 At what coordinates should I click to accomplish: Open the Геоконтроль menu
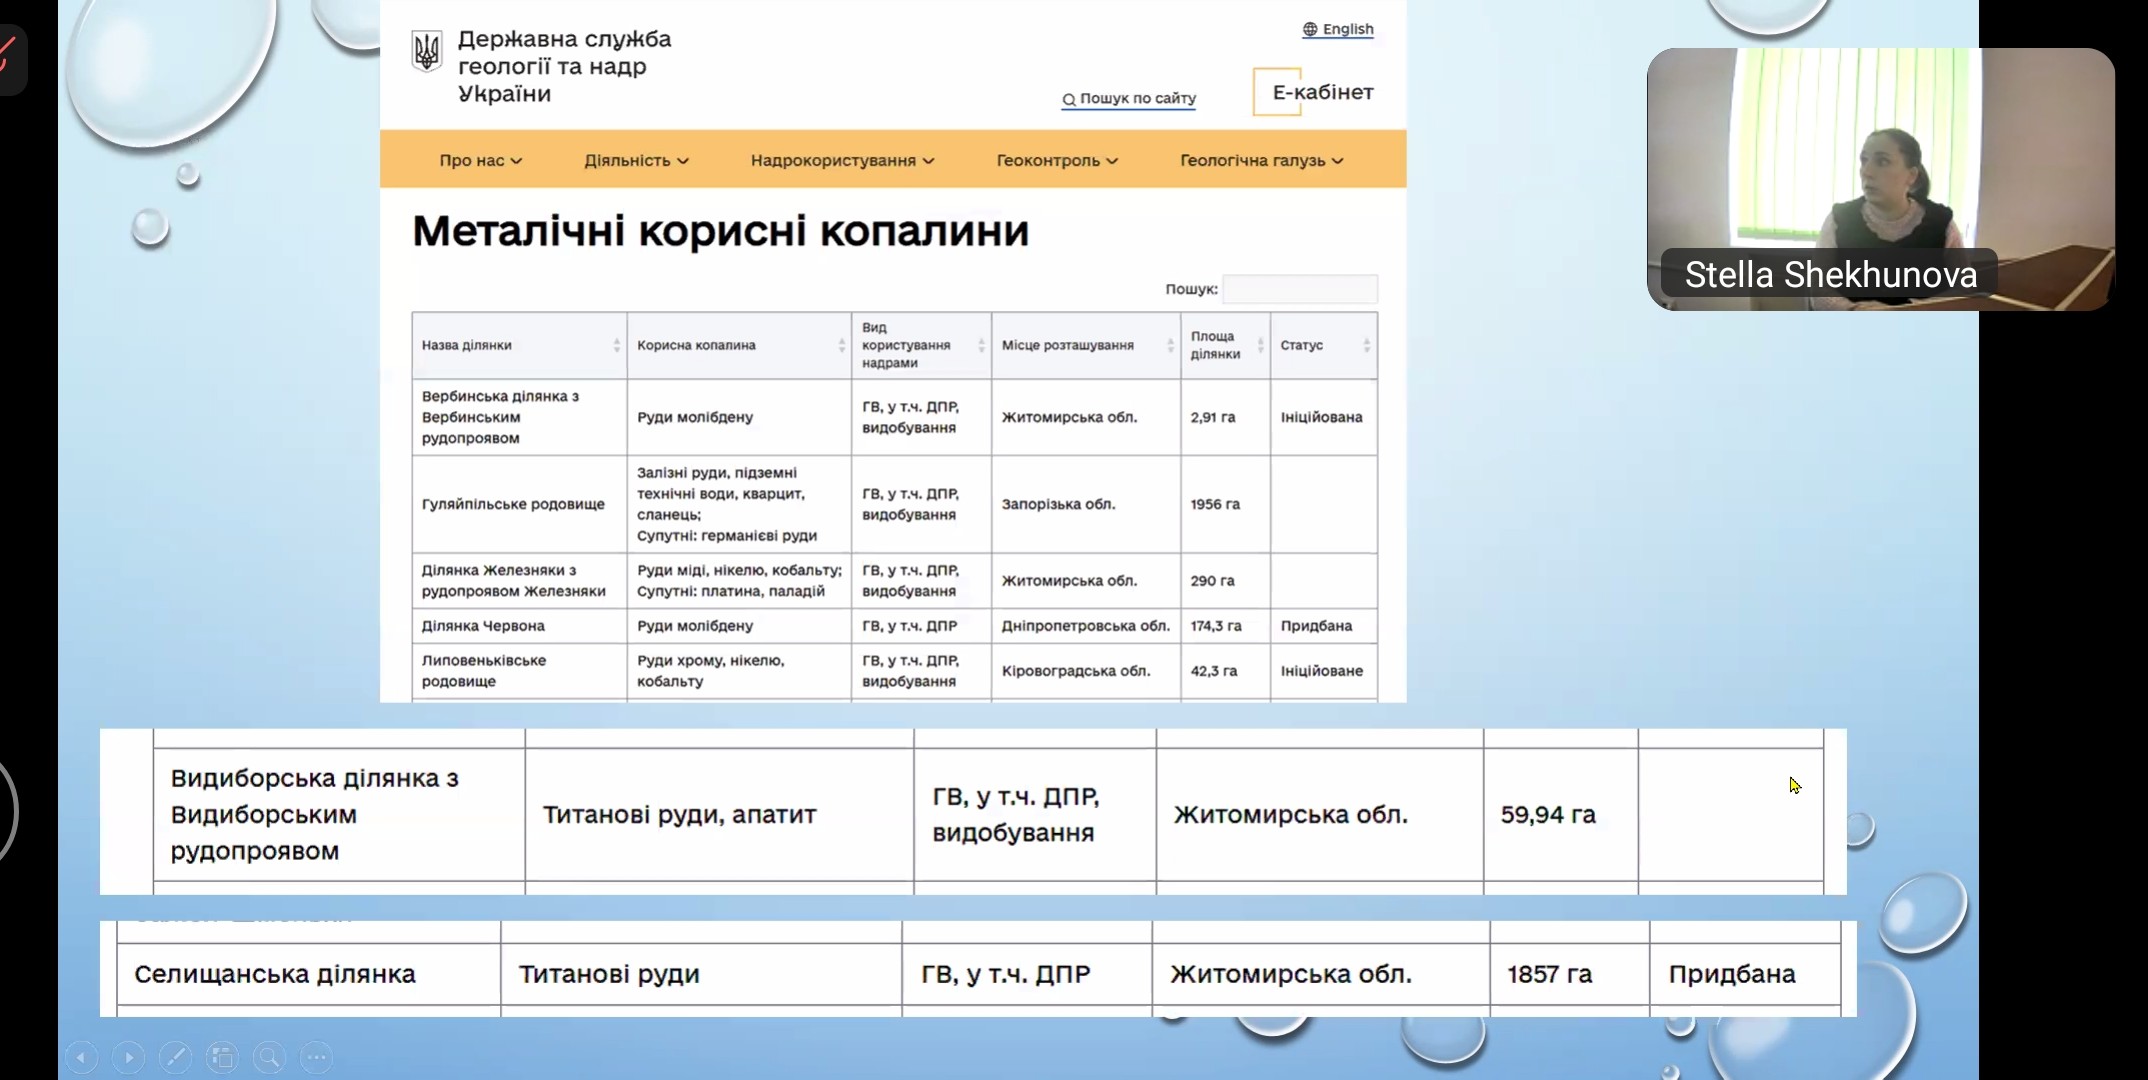(1057, 160)
